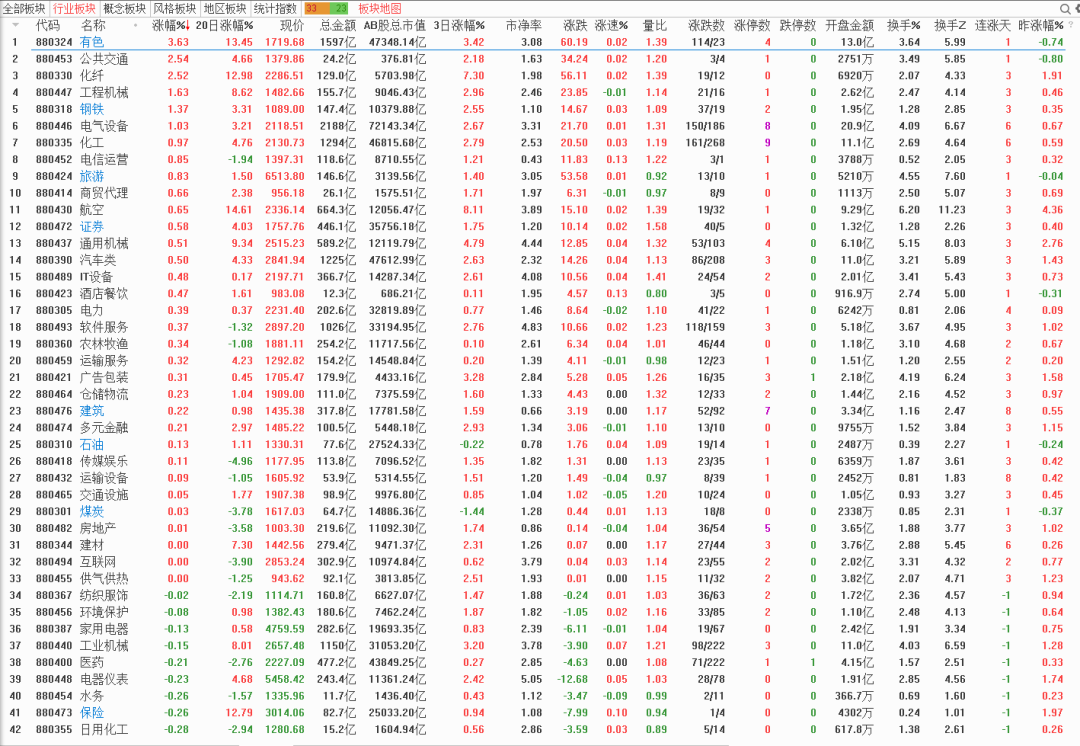Select the 化纤 sector row

tap(540, 76)
